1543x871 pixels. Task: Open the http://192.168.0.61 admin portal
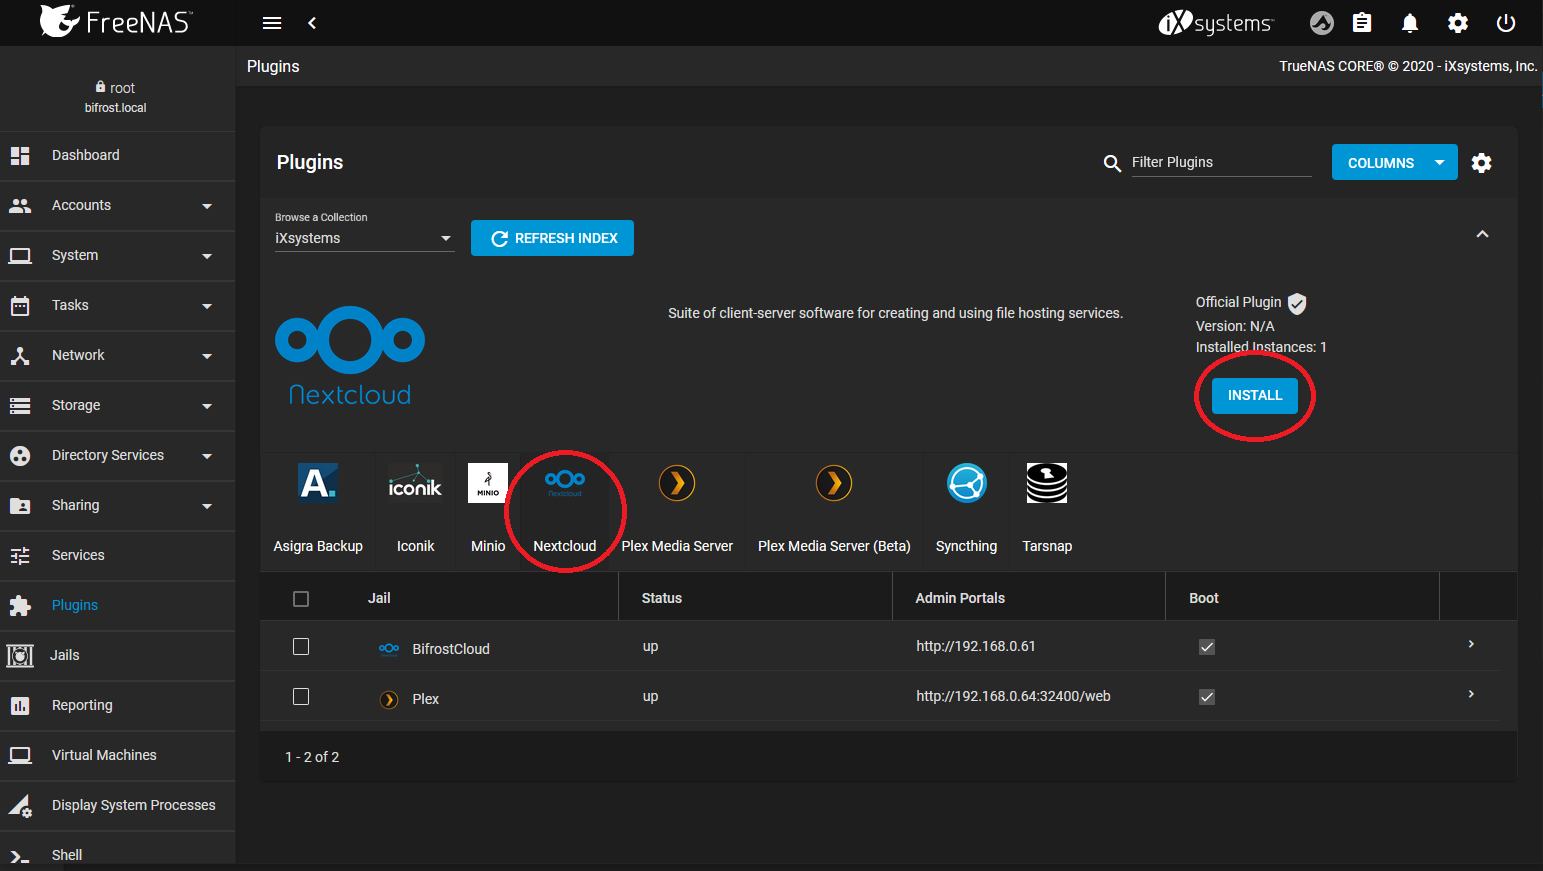point(976,647)
